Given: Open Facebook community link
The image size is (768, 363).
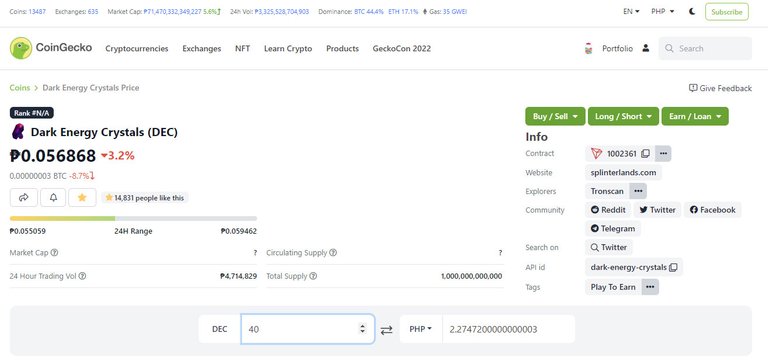Looking at the screenshot, I should point(713,210).
